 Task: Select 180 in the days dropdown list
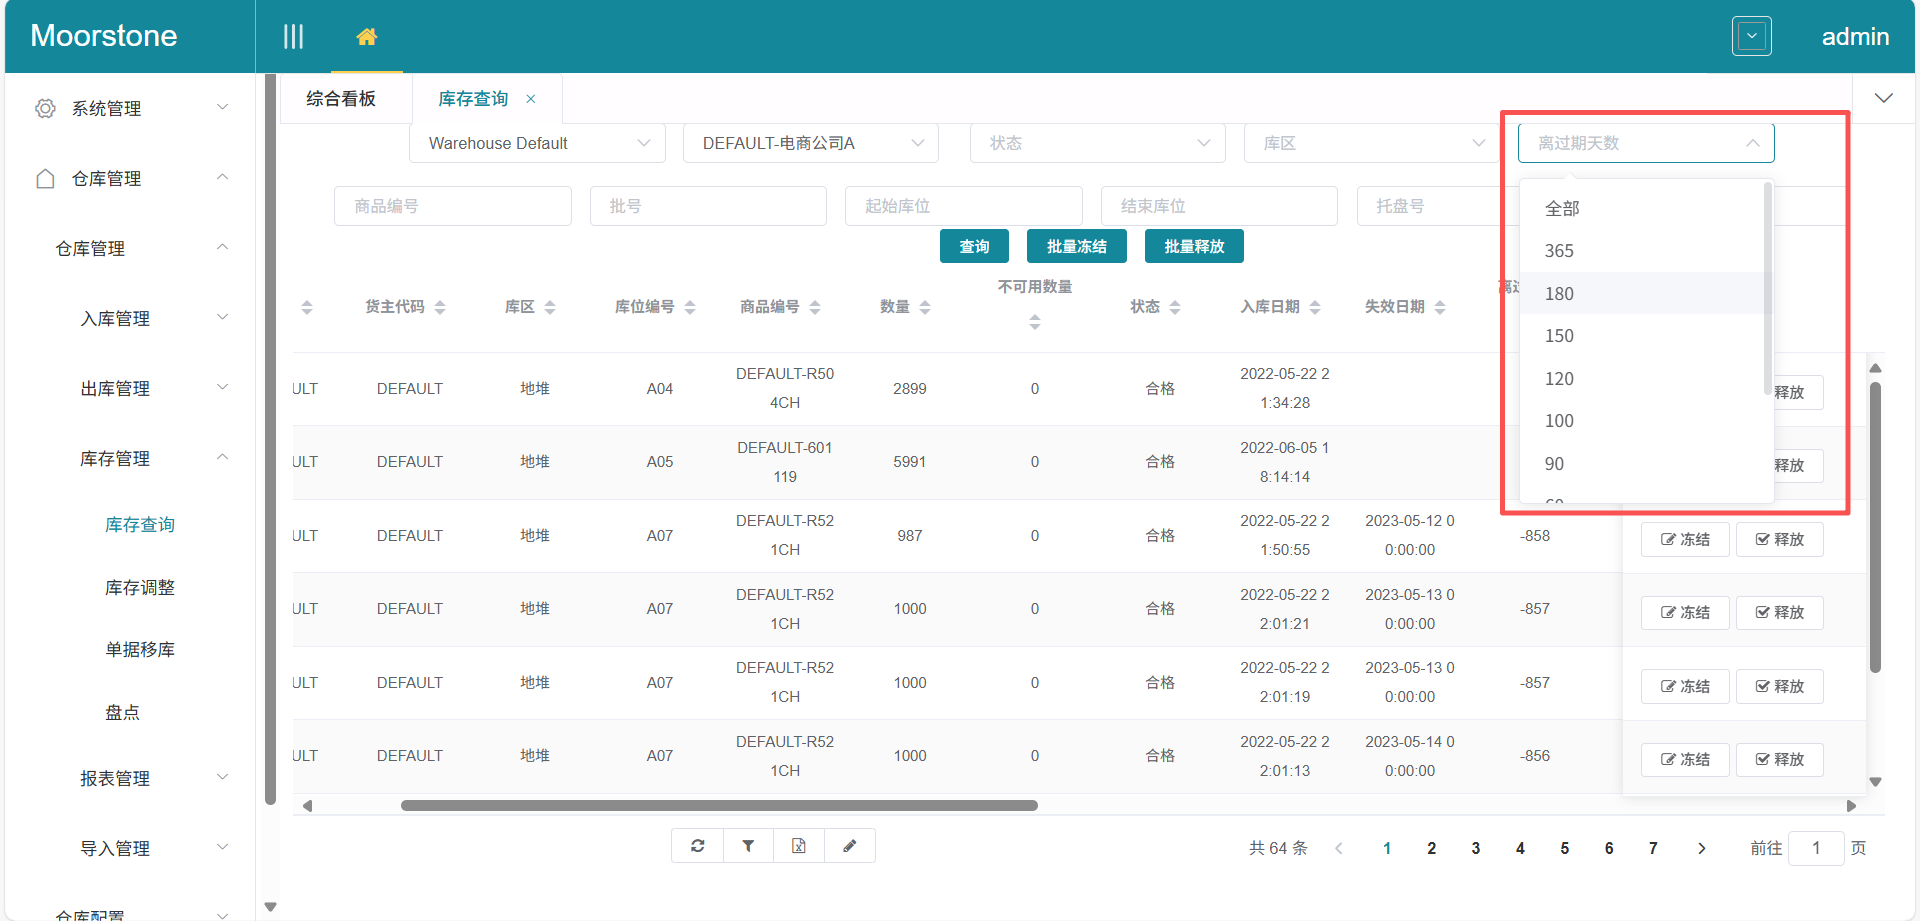(x=1559, y=293)
